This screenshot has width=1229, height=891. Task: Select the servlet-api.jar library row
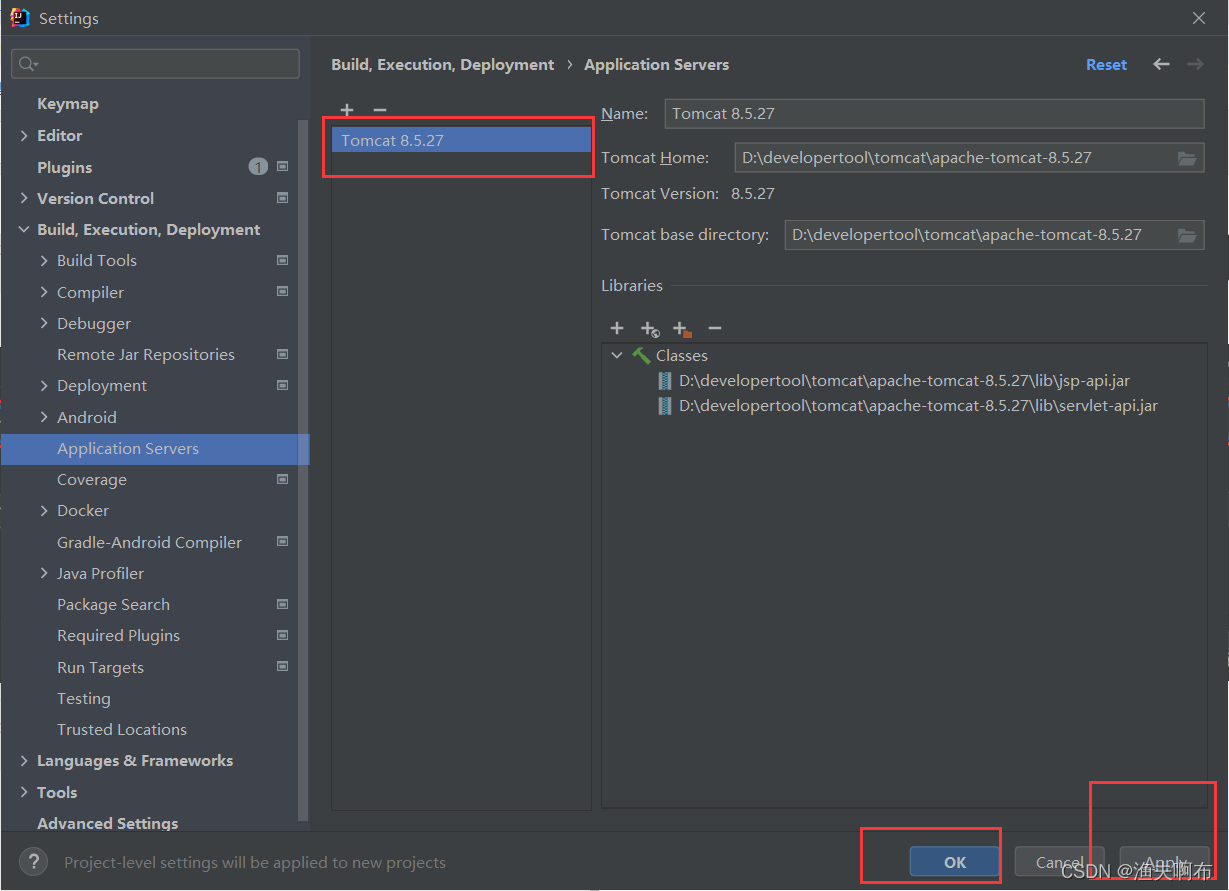(905, 406)
